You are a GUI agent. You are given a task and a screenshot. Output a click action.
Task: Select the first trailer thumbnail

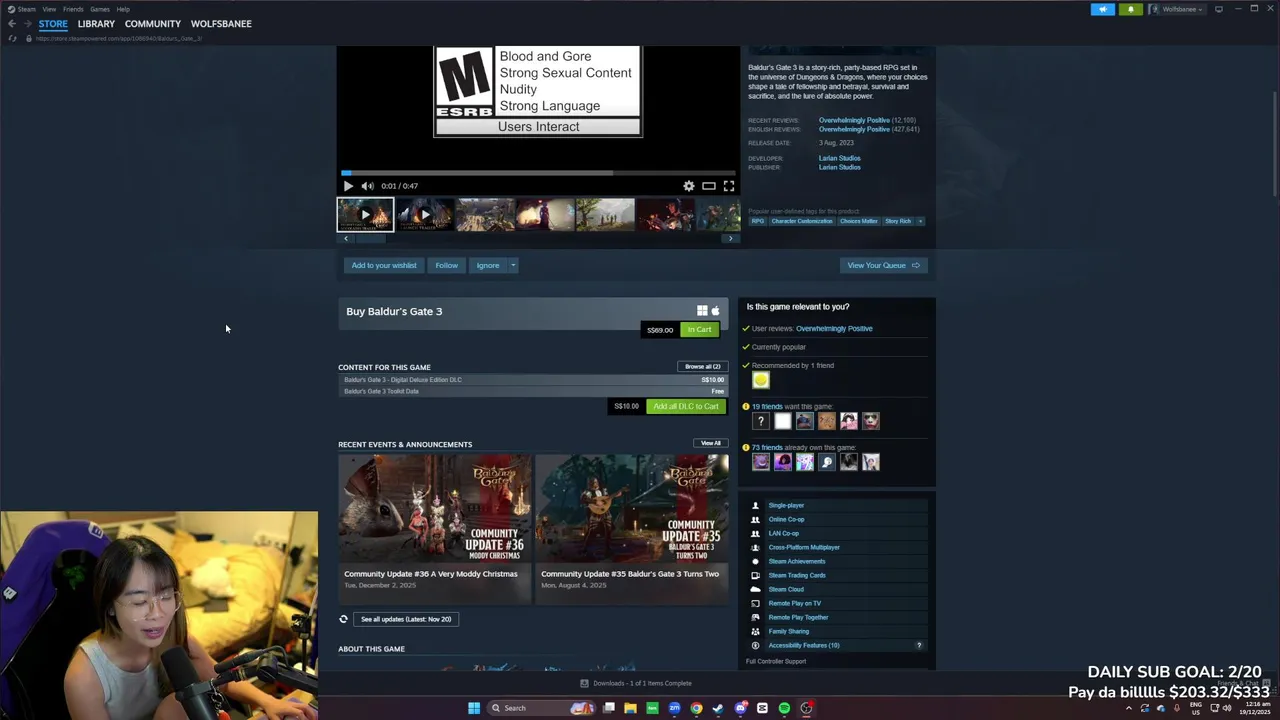click(x=365, y=215)
